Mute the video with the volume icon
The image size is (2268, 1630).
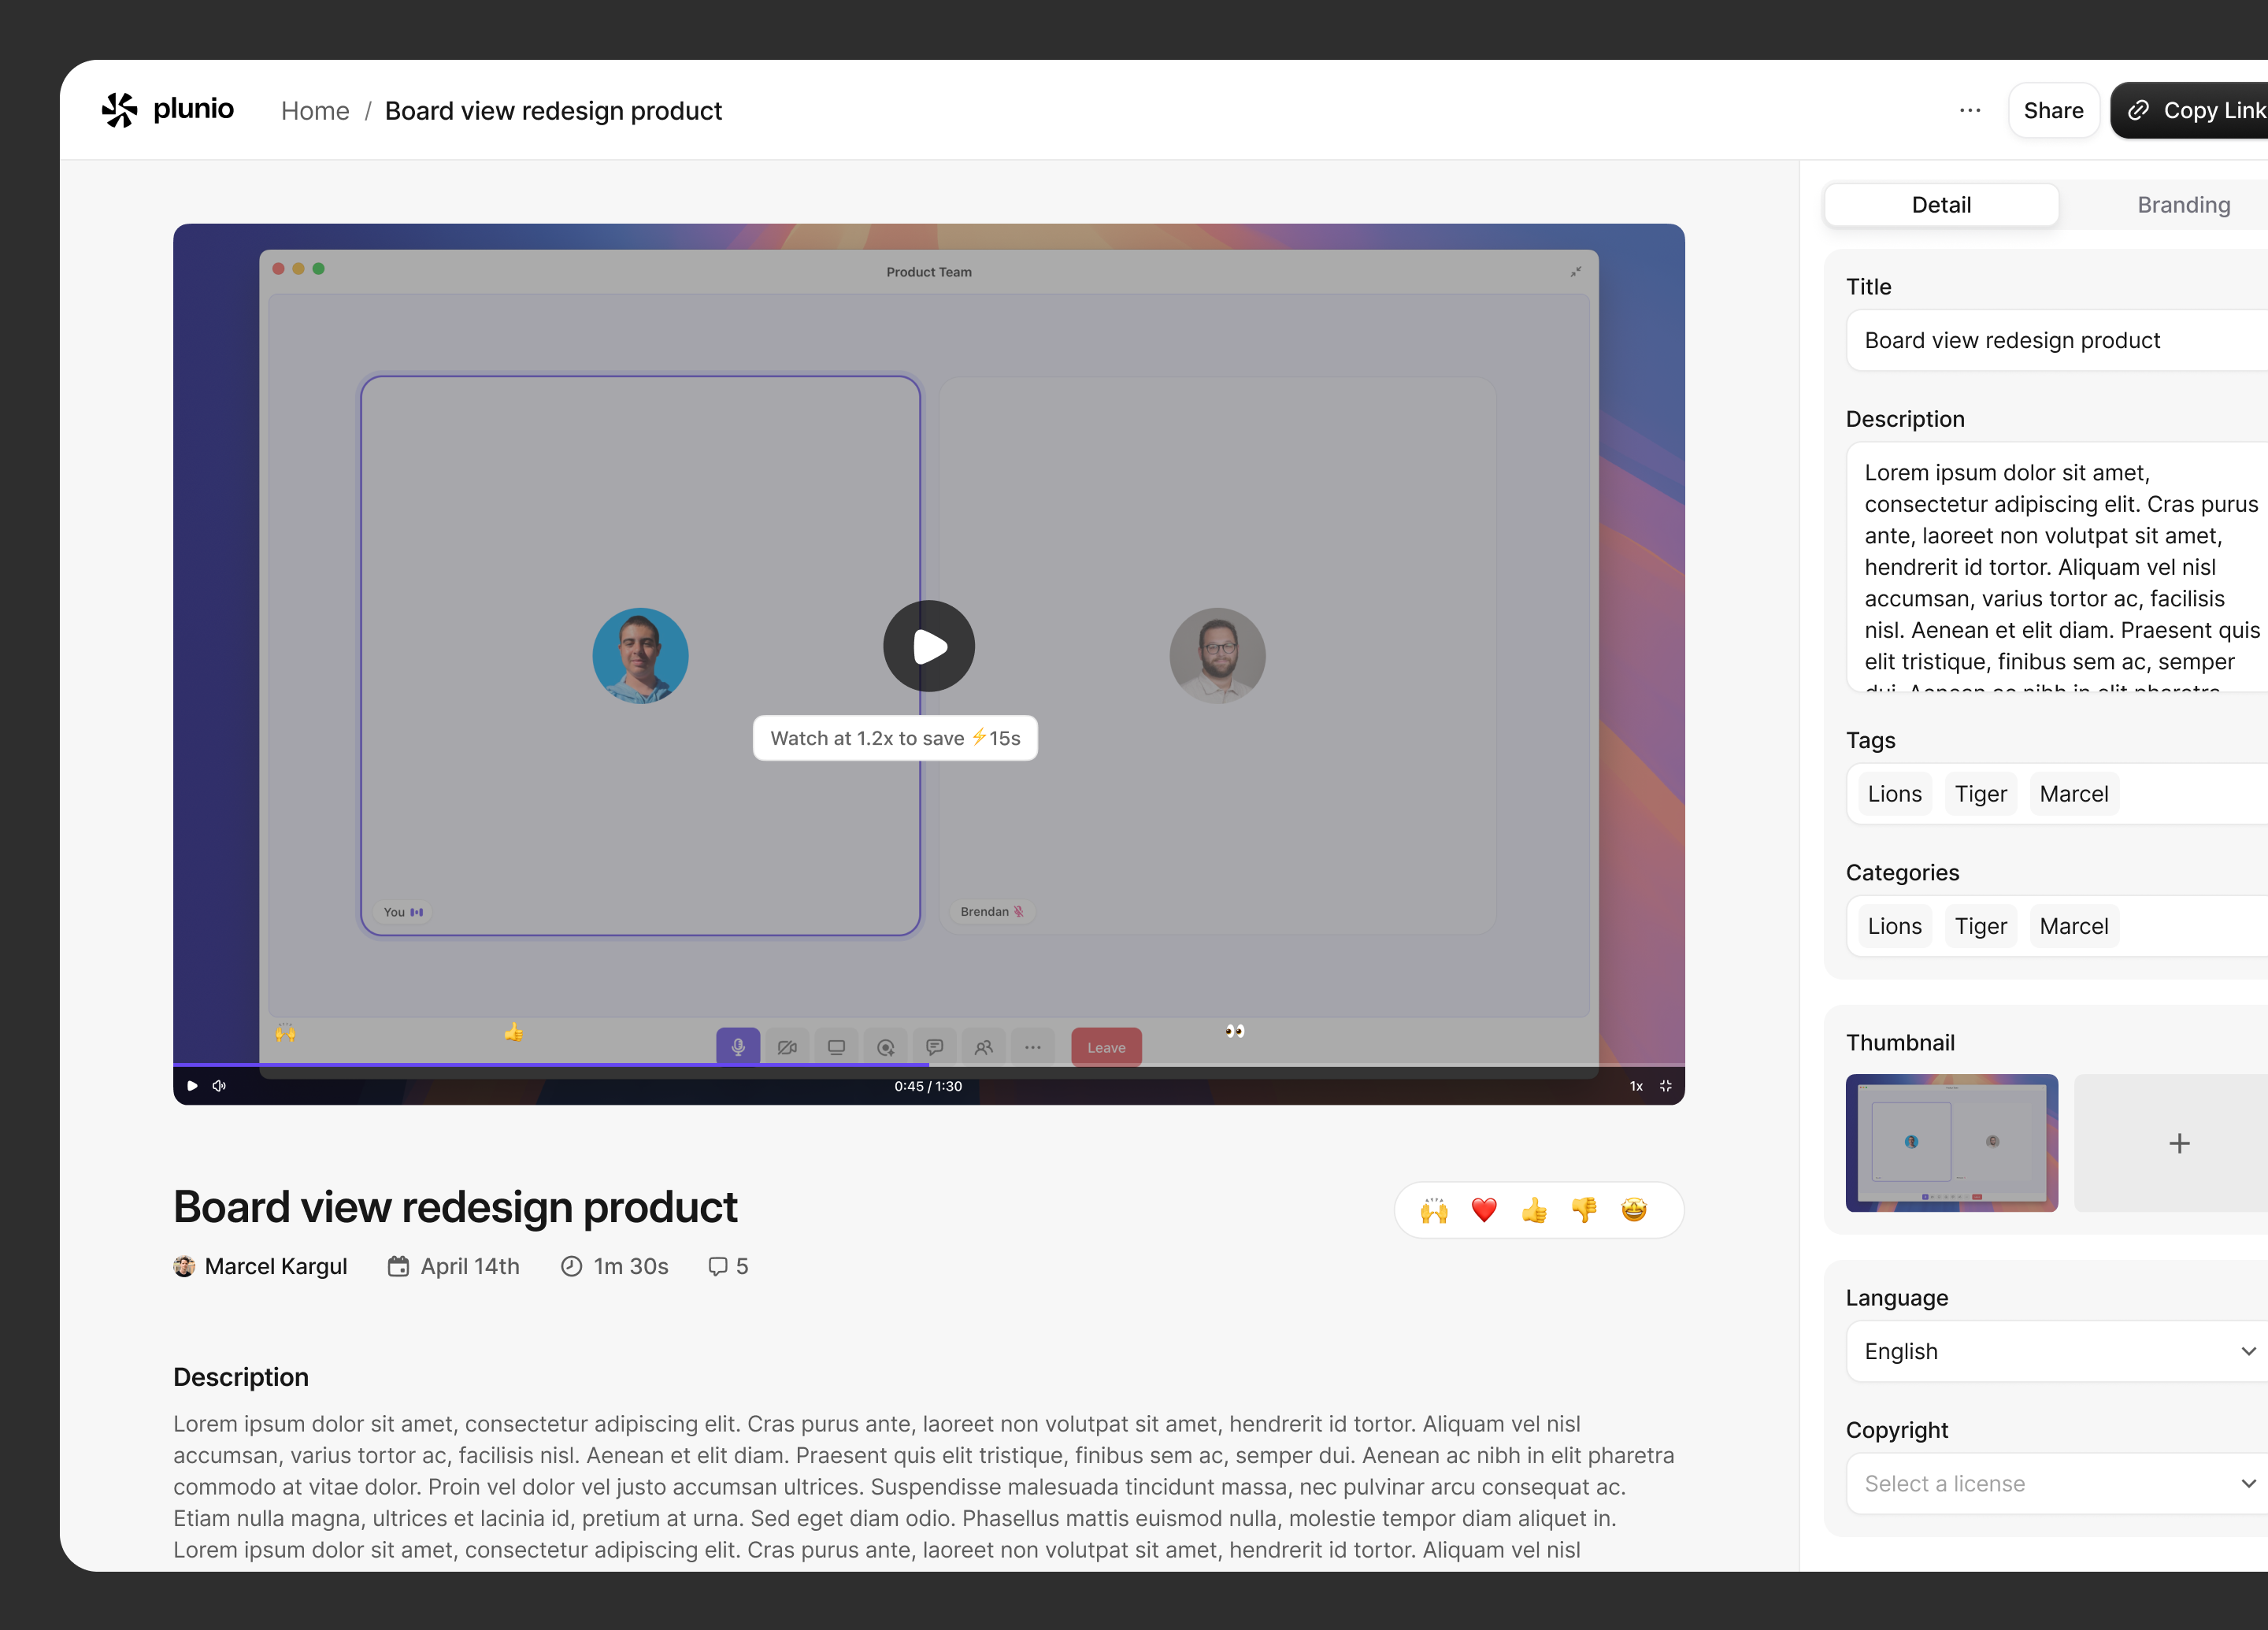(219, 1086)
